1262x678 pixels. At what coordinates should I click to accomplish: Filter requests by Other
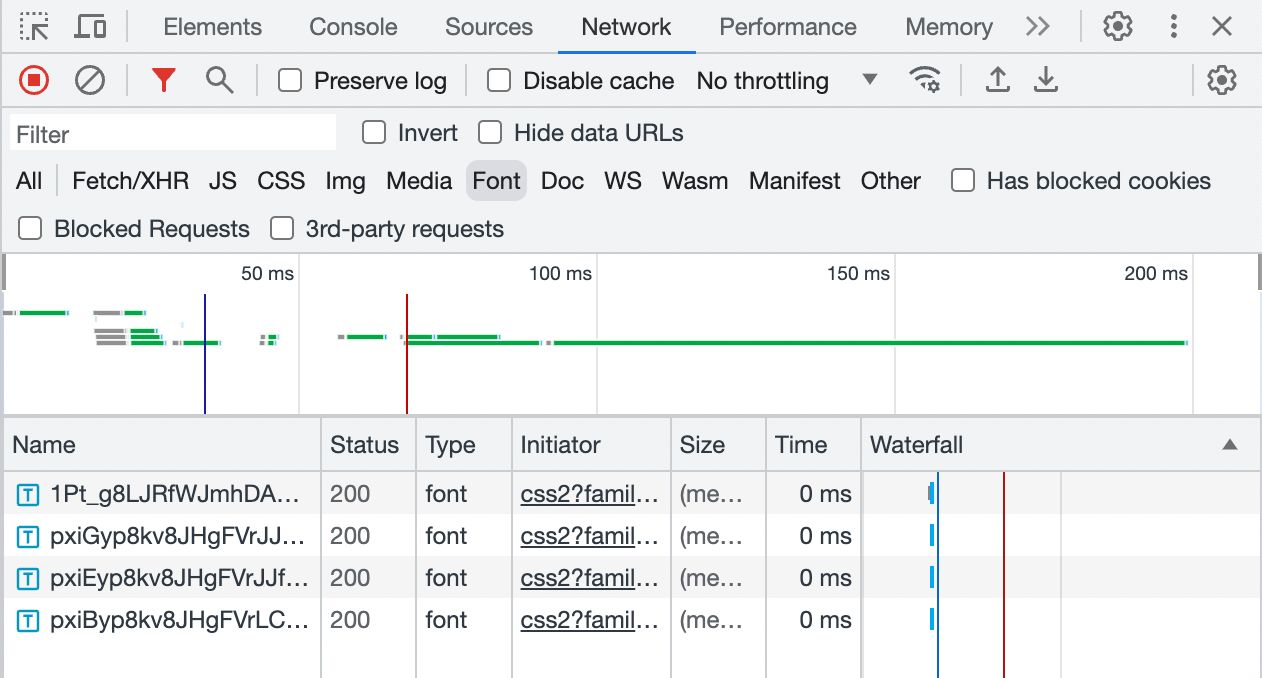click(x=890, y=181)
